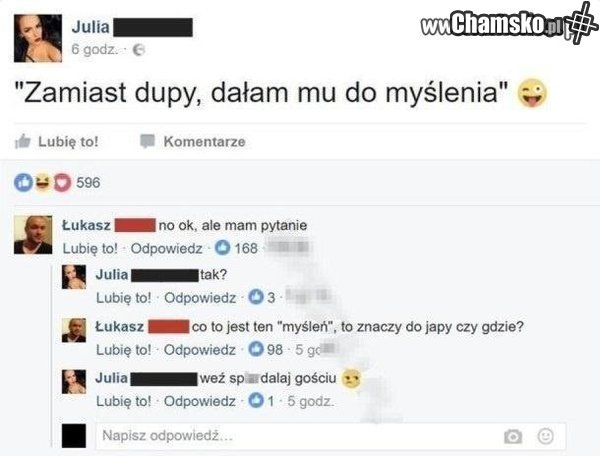
Task: Click the heart reaction icon near 596
Action: [62, 182]
